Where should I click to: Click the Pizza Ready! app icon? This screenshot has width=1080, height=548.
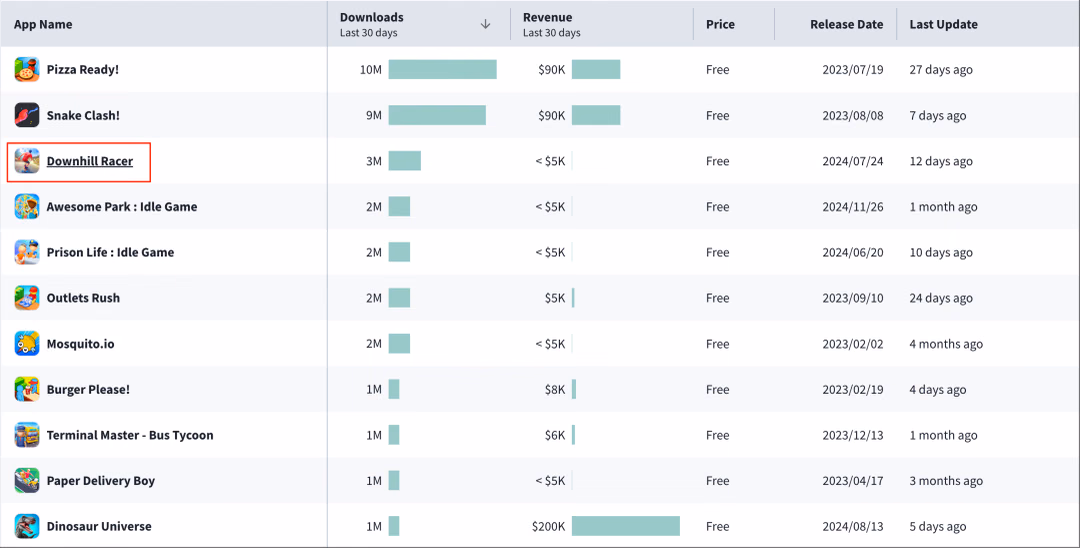pos(27,70)
